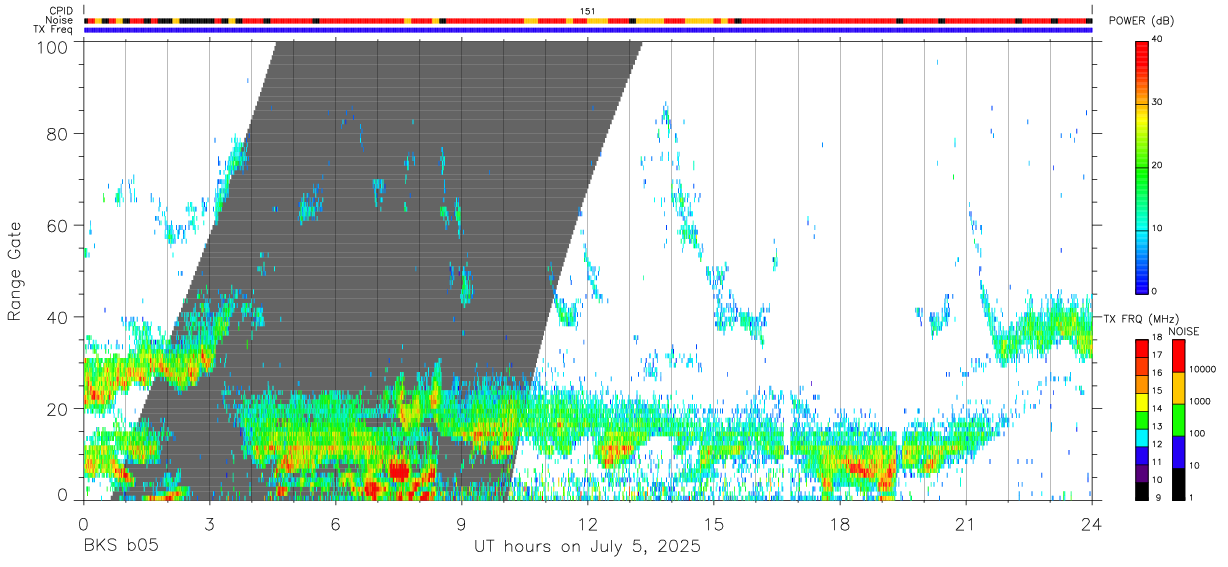This screenshot has width=1228, height=567.
Task: Select the red top segment of the NOISE colorbar
Action: pos(1178,356)
